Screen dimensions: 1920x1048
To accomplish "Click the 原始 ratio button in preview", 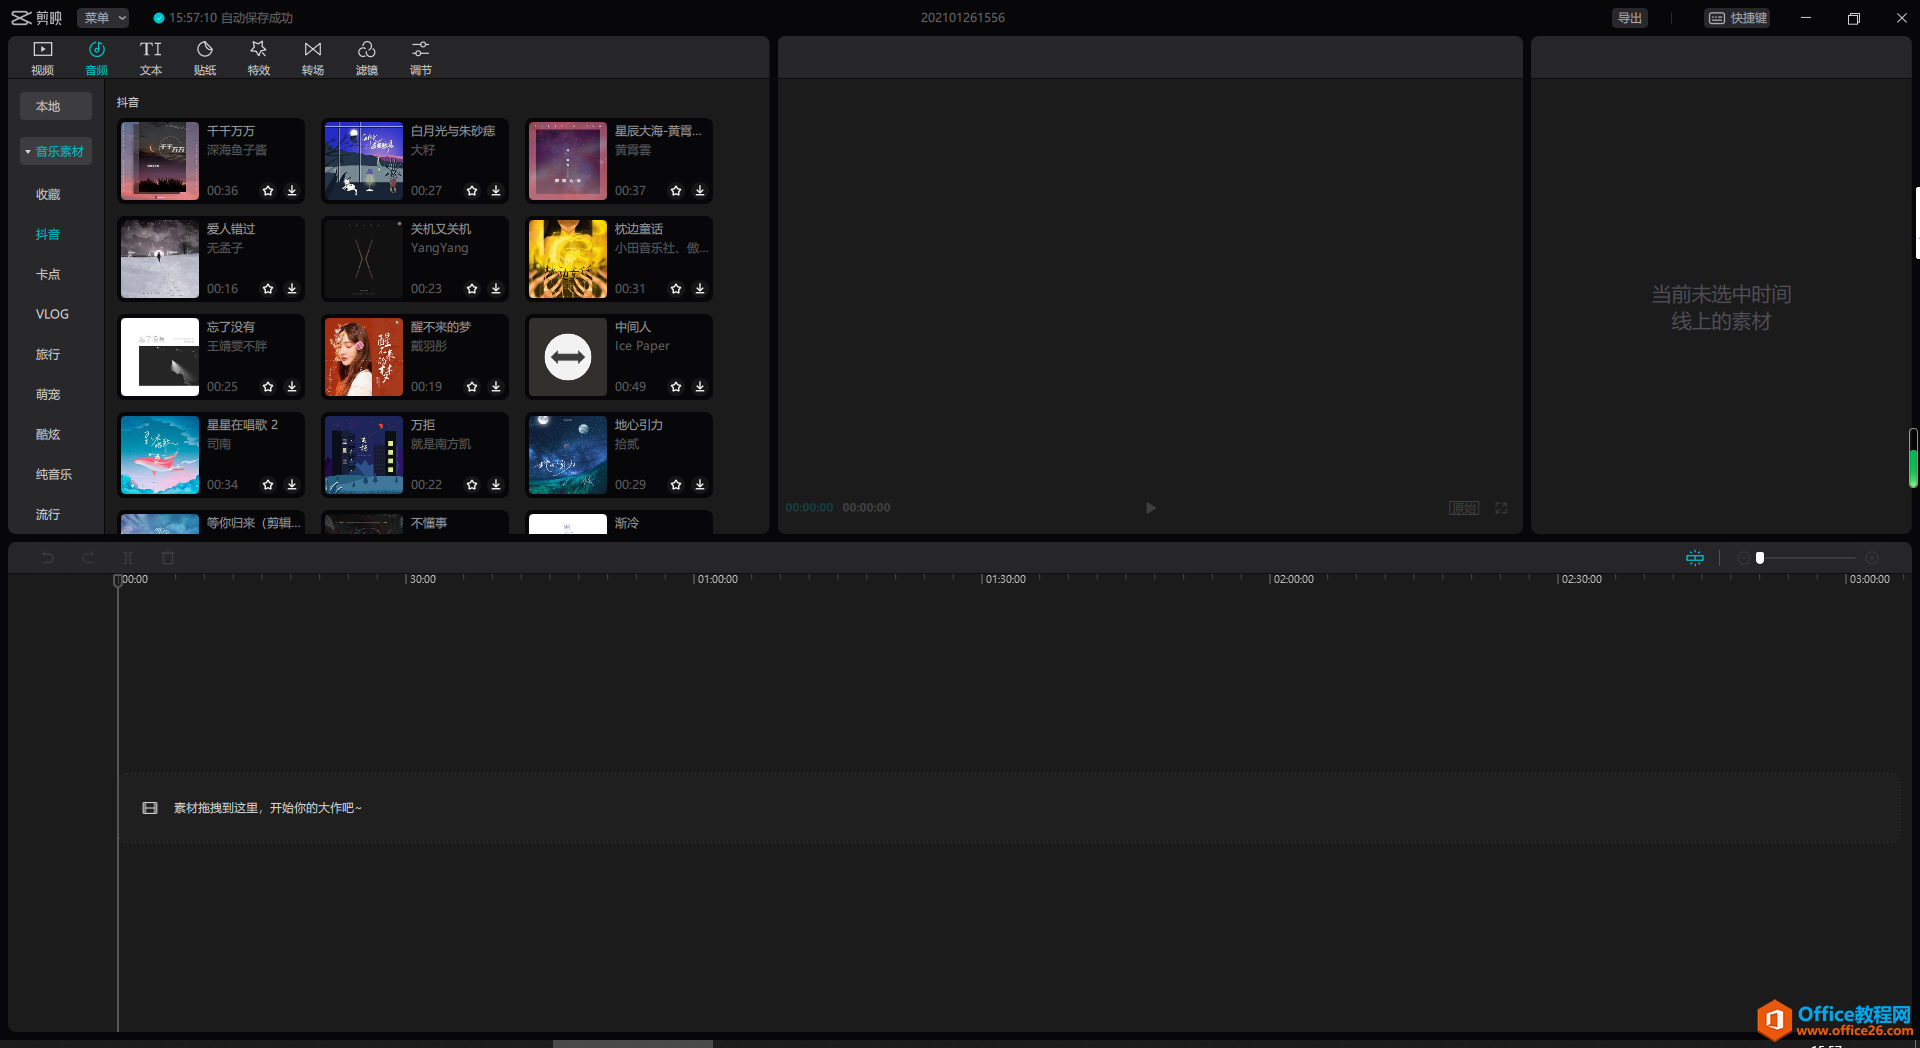I will tap(1464, 508).
